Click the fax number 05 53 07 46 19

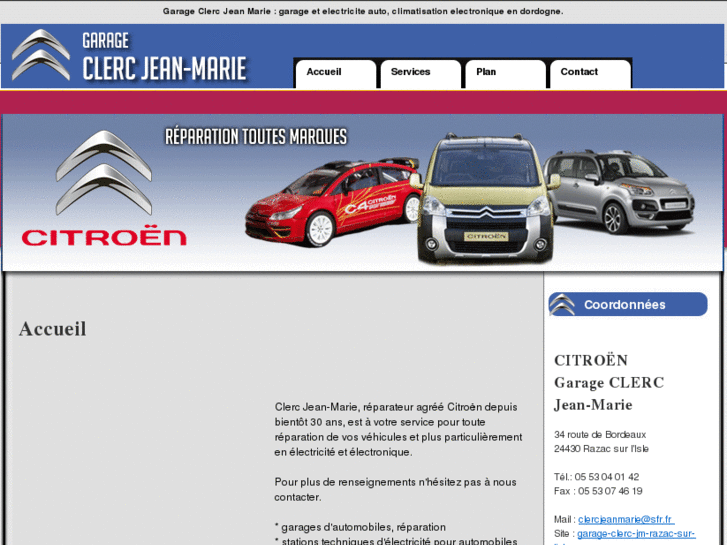click(610, 491)
